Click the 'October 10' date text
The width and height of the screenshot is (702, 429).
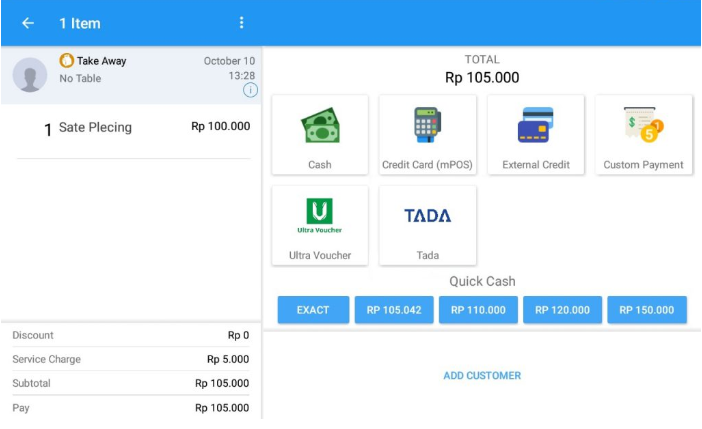pyautogui.click(x=229, y=61)
